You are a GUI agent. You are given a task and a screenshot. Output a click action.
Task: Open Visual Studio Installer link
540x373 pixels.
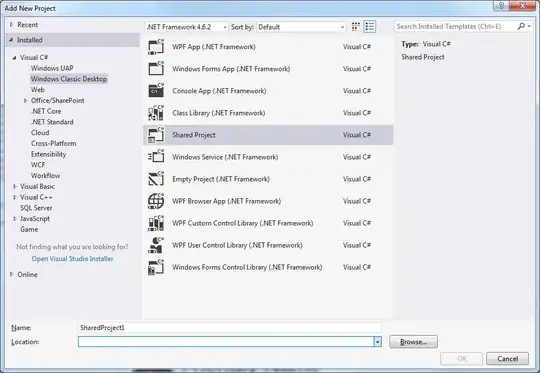pos(72,259)
